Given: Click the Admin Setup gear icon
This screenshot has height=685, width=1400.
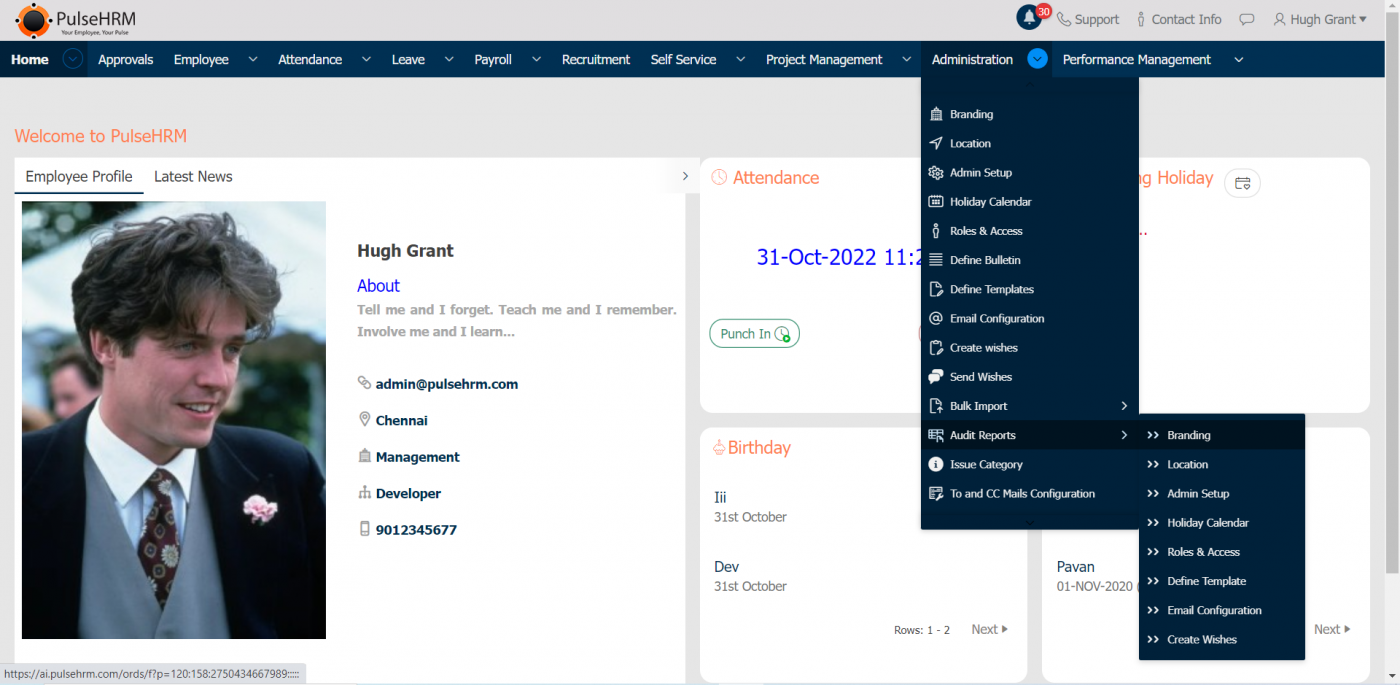Looking at the screenshot, I should [x=936, y=173].
